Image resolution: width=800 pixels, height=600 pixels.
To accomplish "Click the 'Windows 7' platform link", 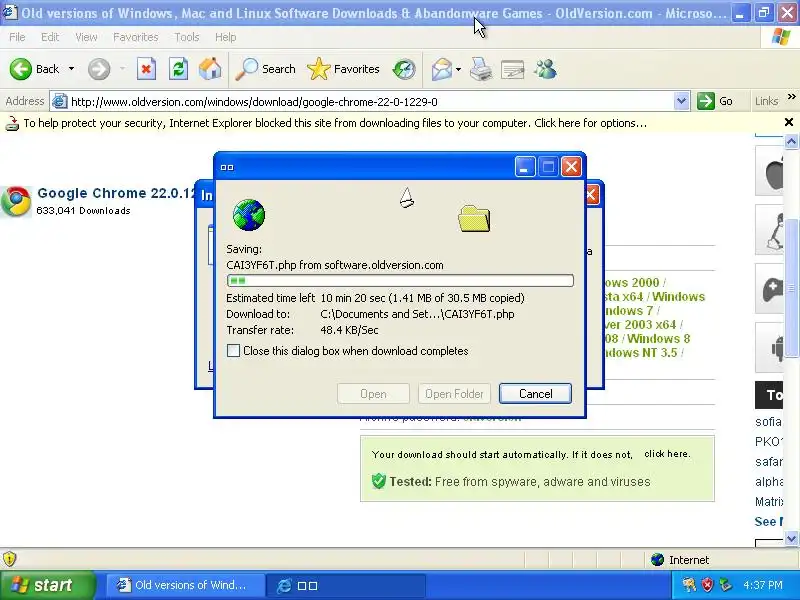I will click(x=628, y=310).
